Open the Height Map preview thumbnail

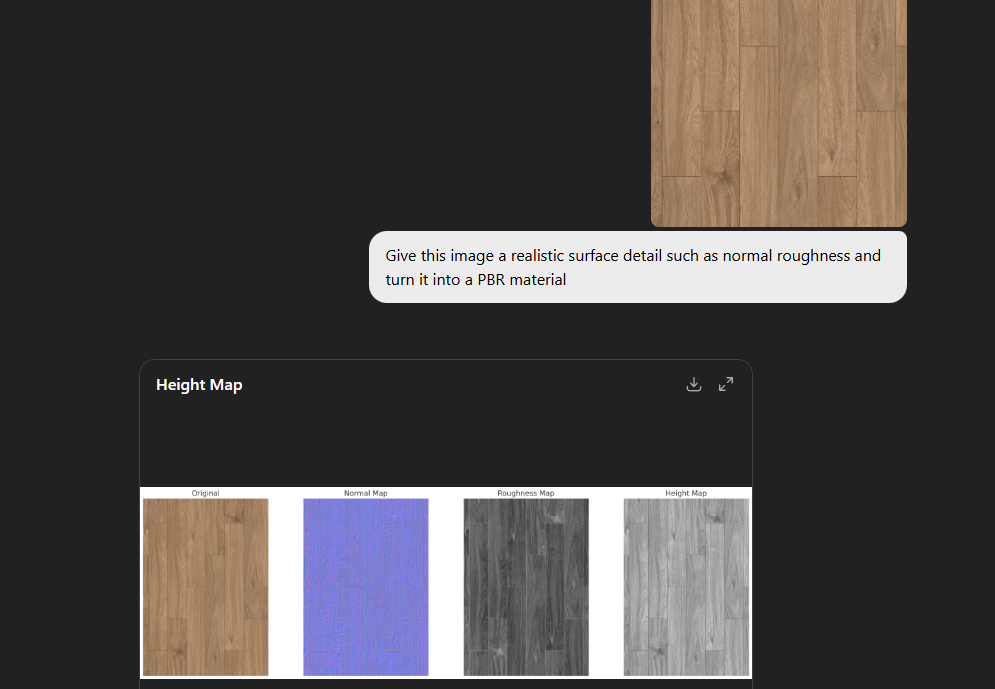click(x=686, y=586)
